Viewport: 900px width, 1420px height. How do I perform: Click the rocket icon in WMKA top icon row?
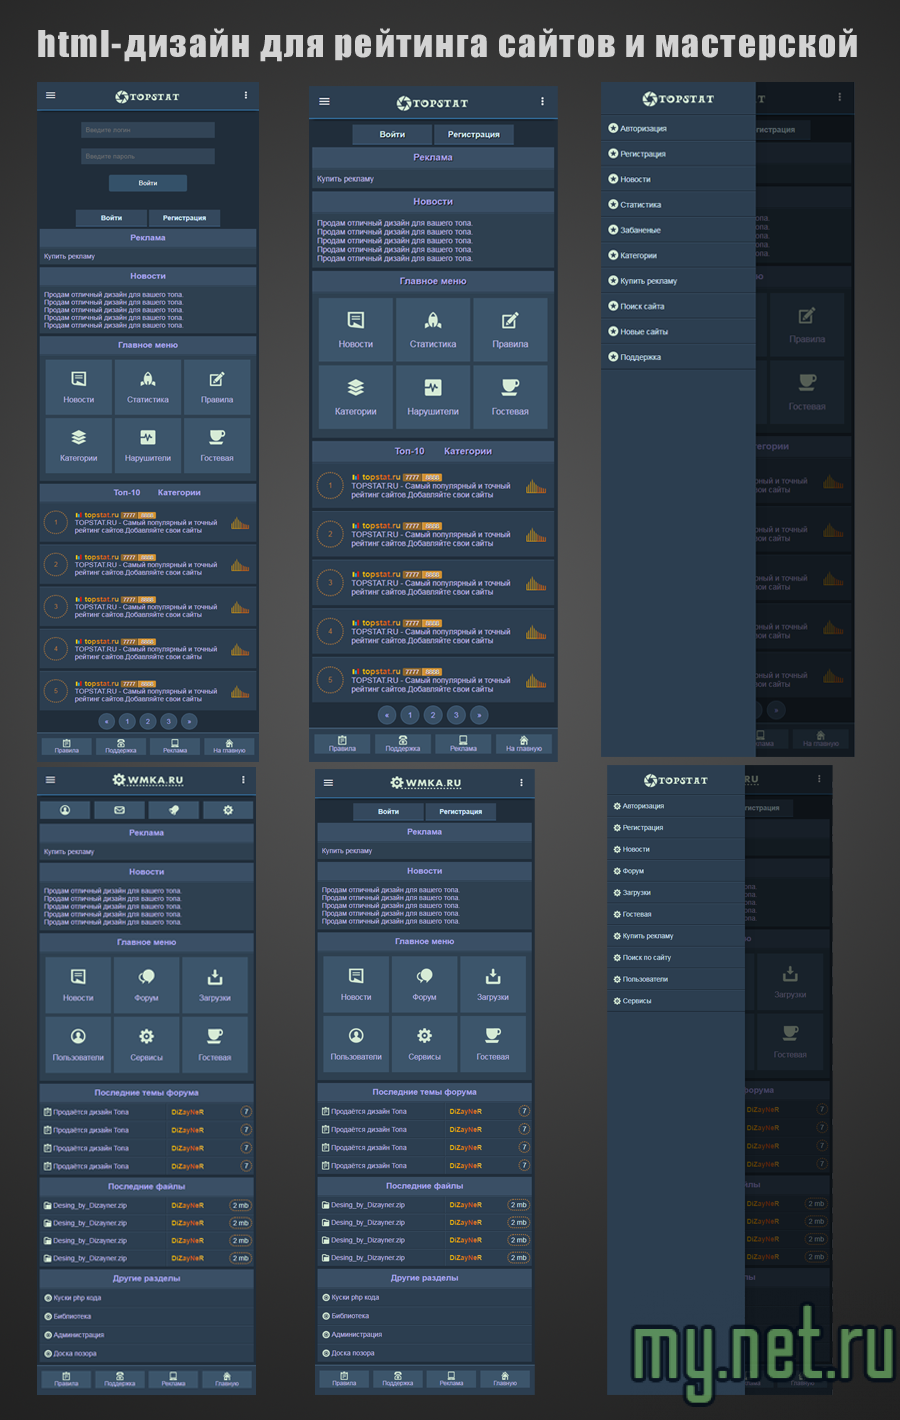[x=174, y=810]
